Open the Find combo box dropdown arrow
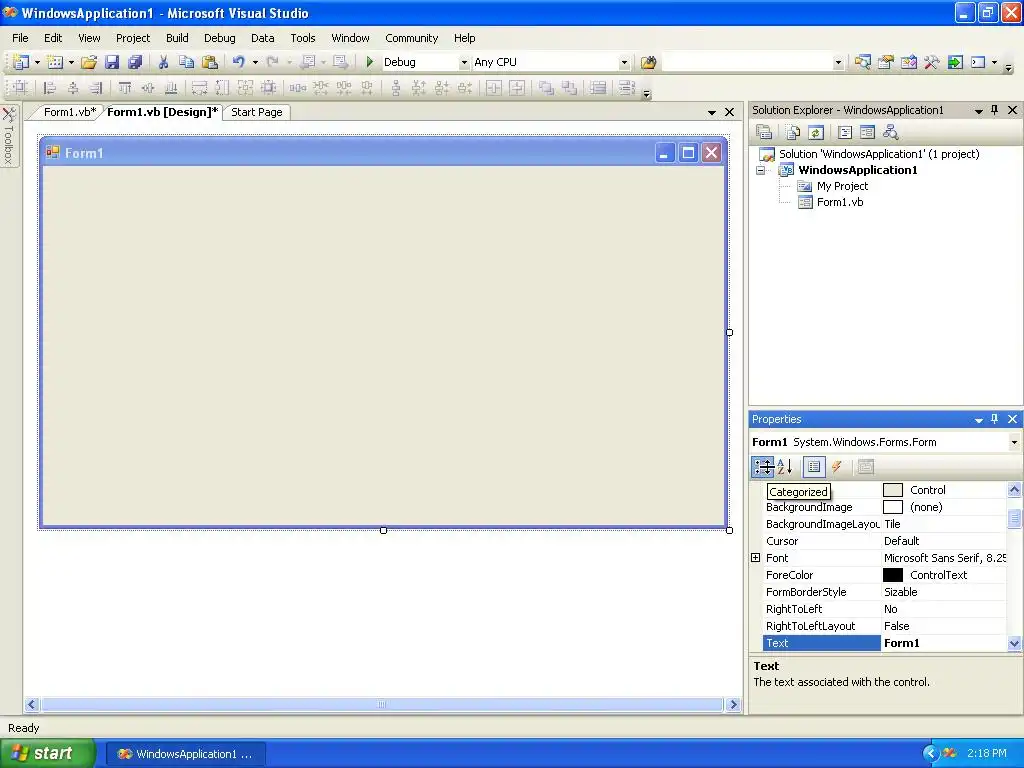This screenshot has height=768, width=1024. pos(839,63)
